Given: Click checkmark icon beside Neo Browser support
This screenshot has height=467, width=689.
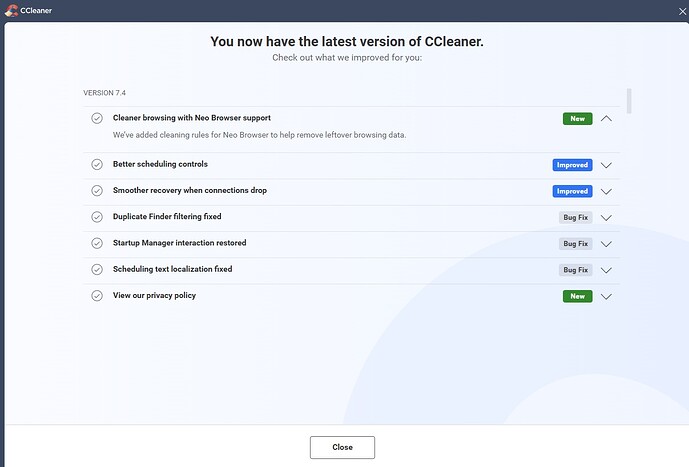Looking at the screenshot, I should click(97, 118).
